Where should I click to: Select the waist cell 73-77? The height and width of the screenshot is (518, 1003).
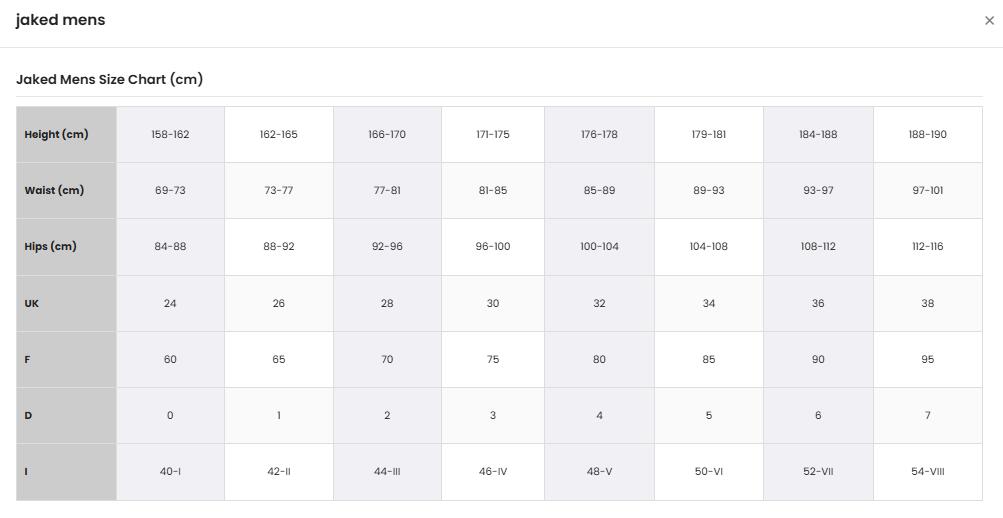(279, 191)
